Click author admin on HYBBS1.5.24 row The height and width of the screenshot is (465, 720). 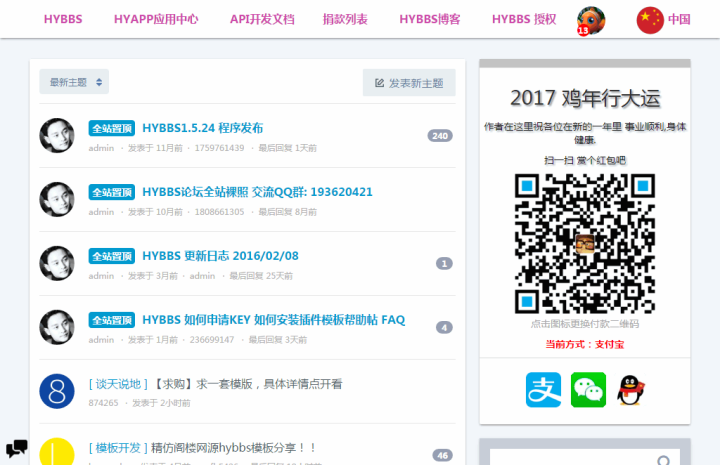pos(101,148)
